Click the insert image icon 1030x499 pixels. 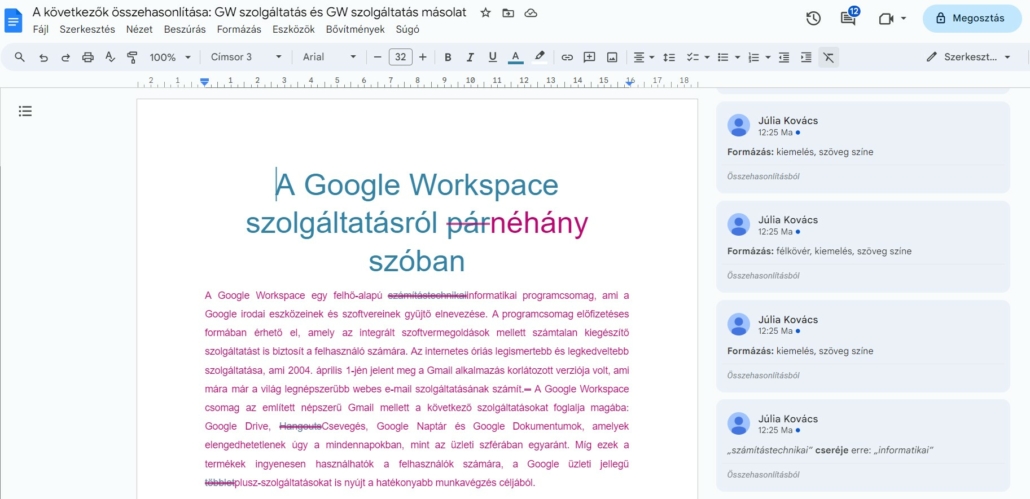click(612, 57)
